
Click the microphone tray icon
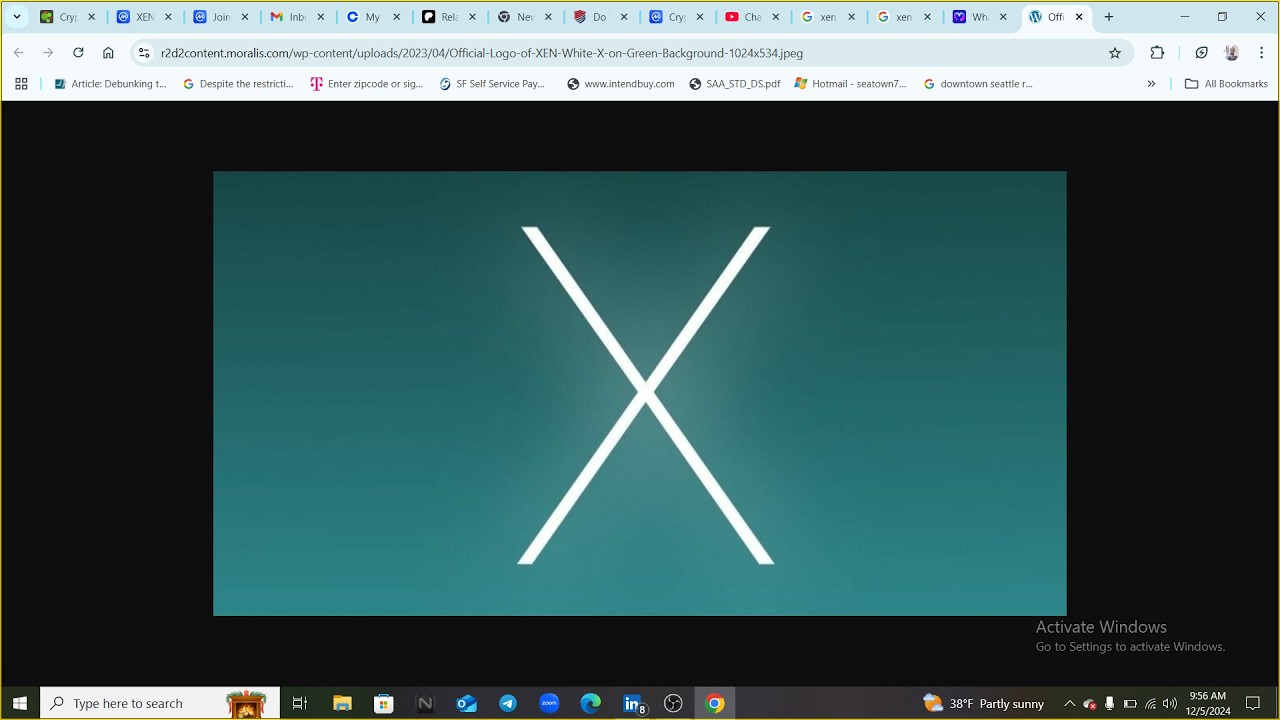pos(1109,704)
